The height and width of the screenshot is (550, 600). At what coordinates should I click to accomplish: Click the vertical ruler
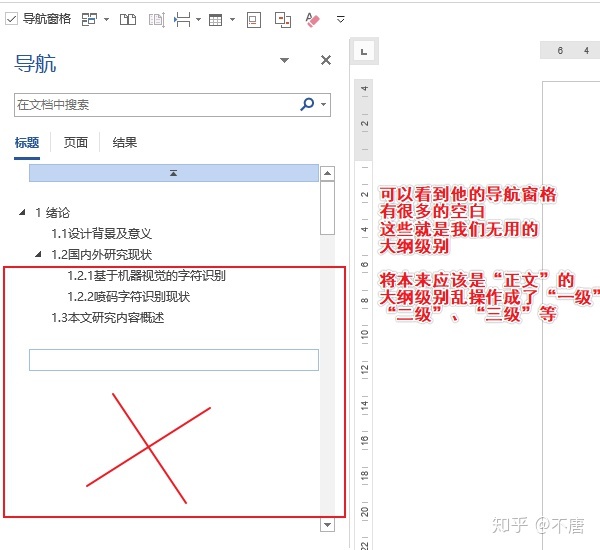364,314
